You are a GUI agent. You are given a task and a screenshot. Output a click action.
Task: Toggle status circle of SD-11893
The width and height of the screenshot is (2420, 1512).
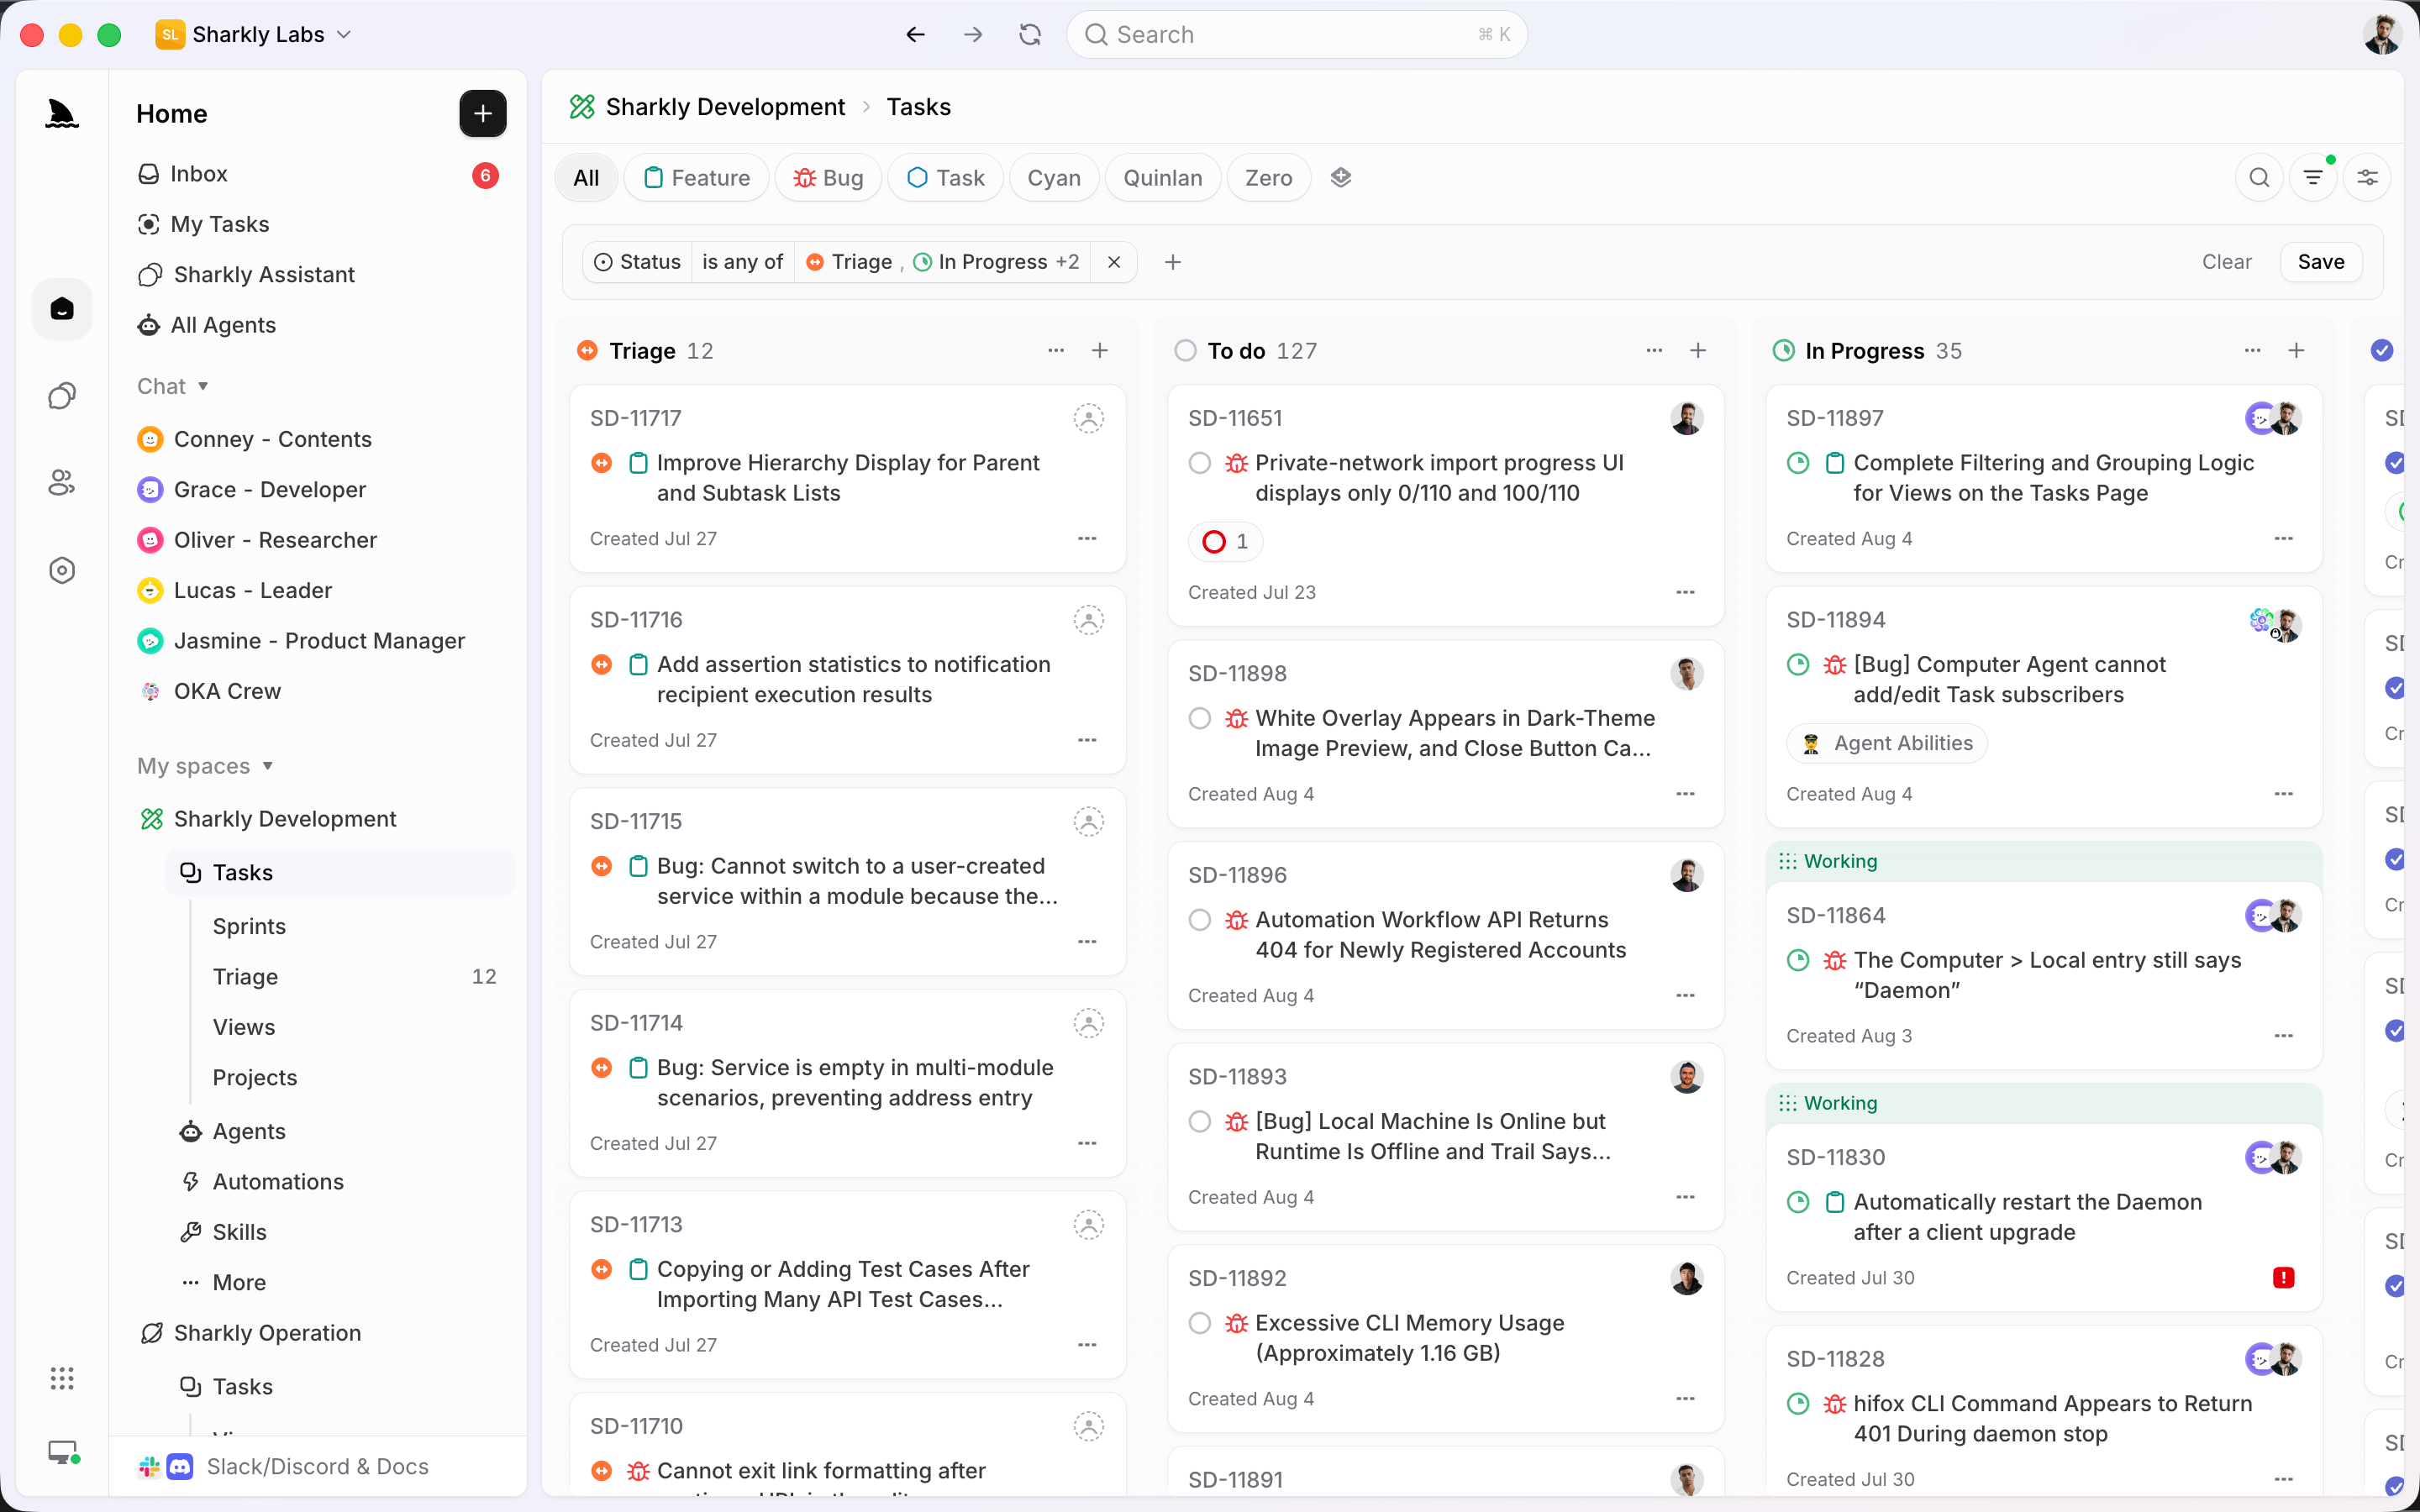pos(1200,1122)
